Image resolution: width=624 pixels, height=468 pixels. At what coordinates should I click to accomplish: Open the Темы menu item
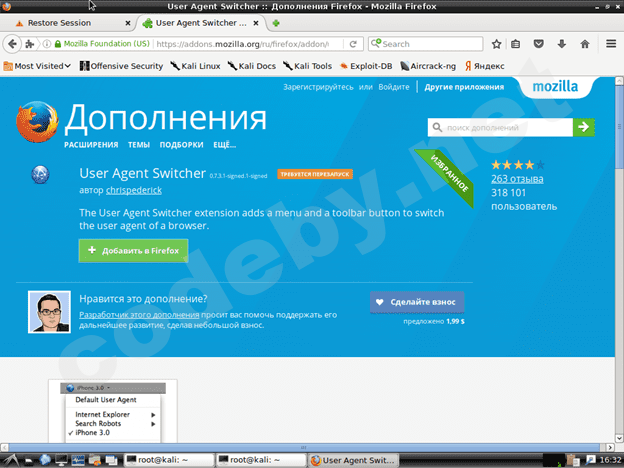pos(139,145)
